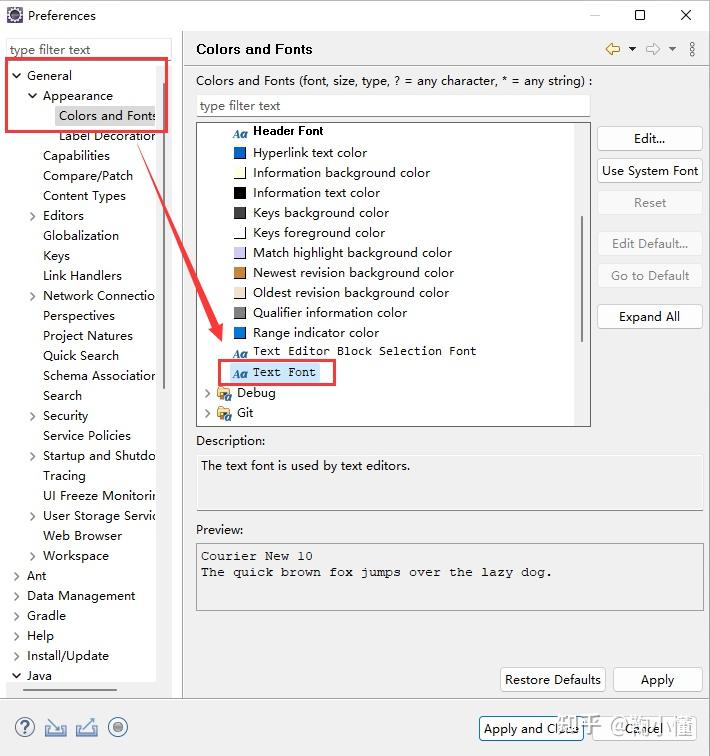Image resolution: width=710 pixels, height=756 pixels.
Task: Open the forward history dropdown arrow
Action: pos(672,49)
